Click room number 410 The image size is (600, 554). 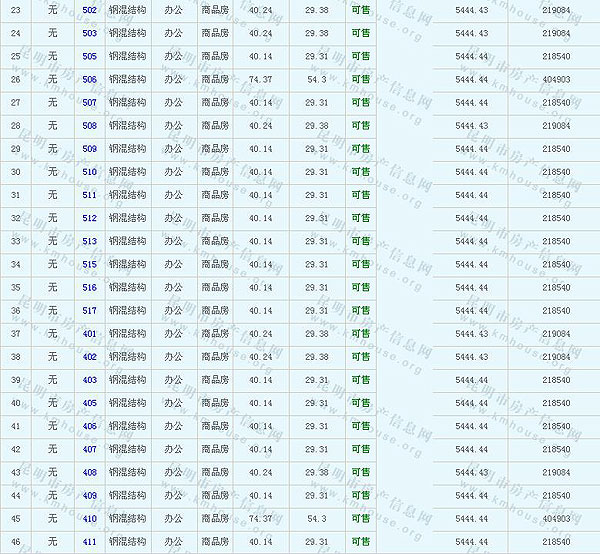[90, 519]
